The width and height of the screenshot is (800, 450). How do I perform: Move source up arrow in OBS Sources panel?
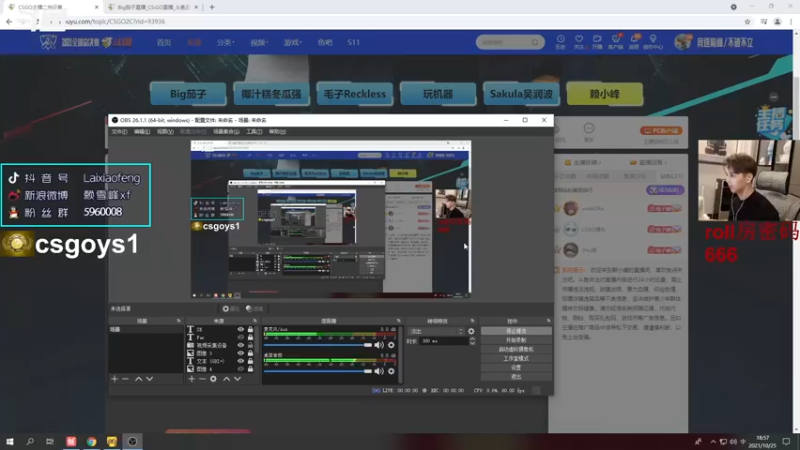pos(227,379)
